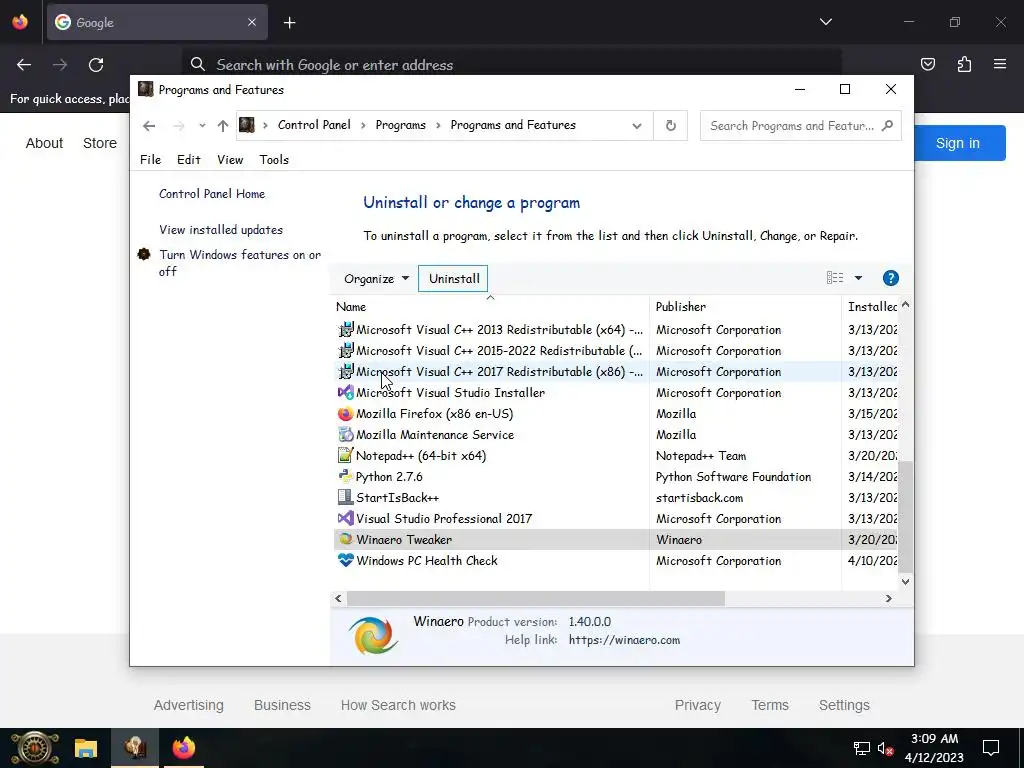Open View installed updates link

coord(221,230)
